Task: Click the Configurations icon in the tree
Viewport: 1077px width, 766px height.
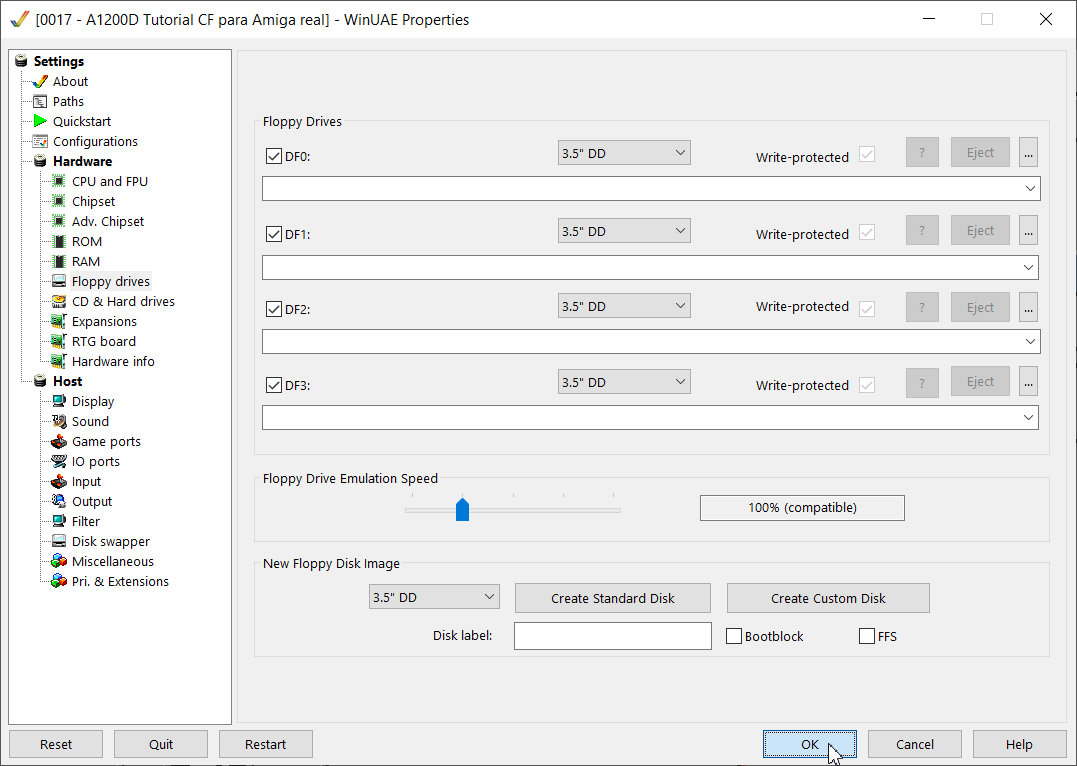Action: (x=40, y=142)
